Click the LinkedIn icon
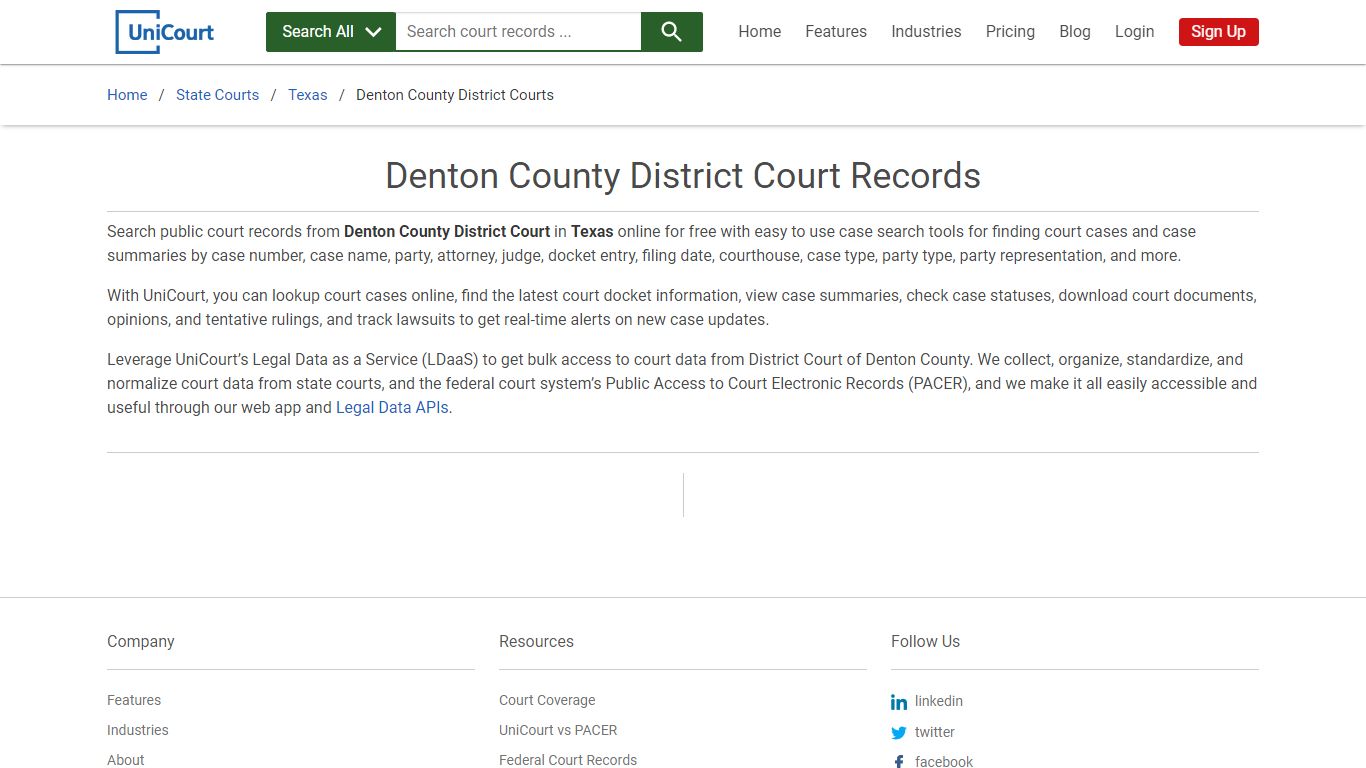The width and height of the screenshot is (1366, 768). (899, 702)
